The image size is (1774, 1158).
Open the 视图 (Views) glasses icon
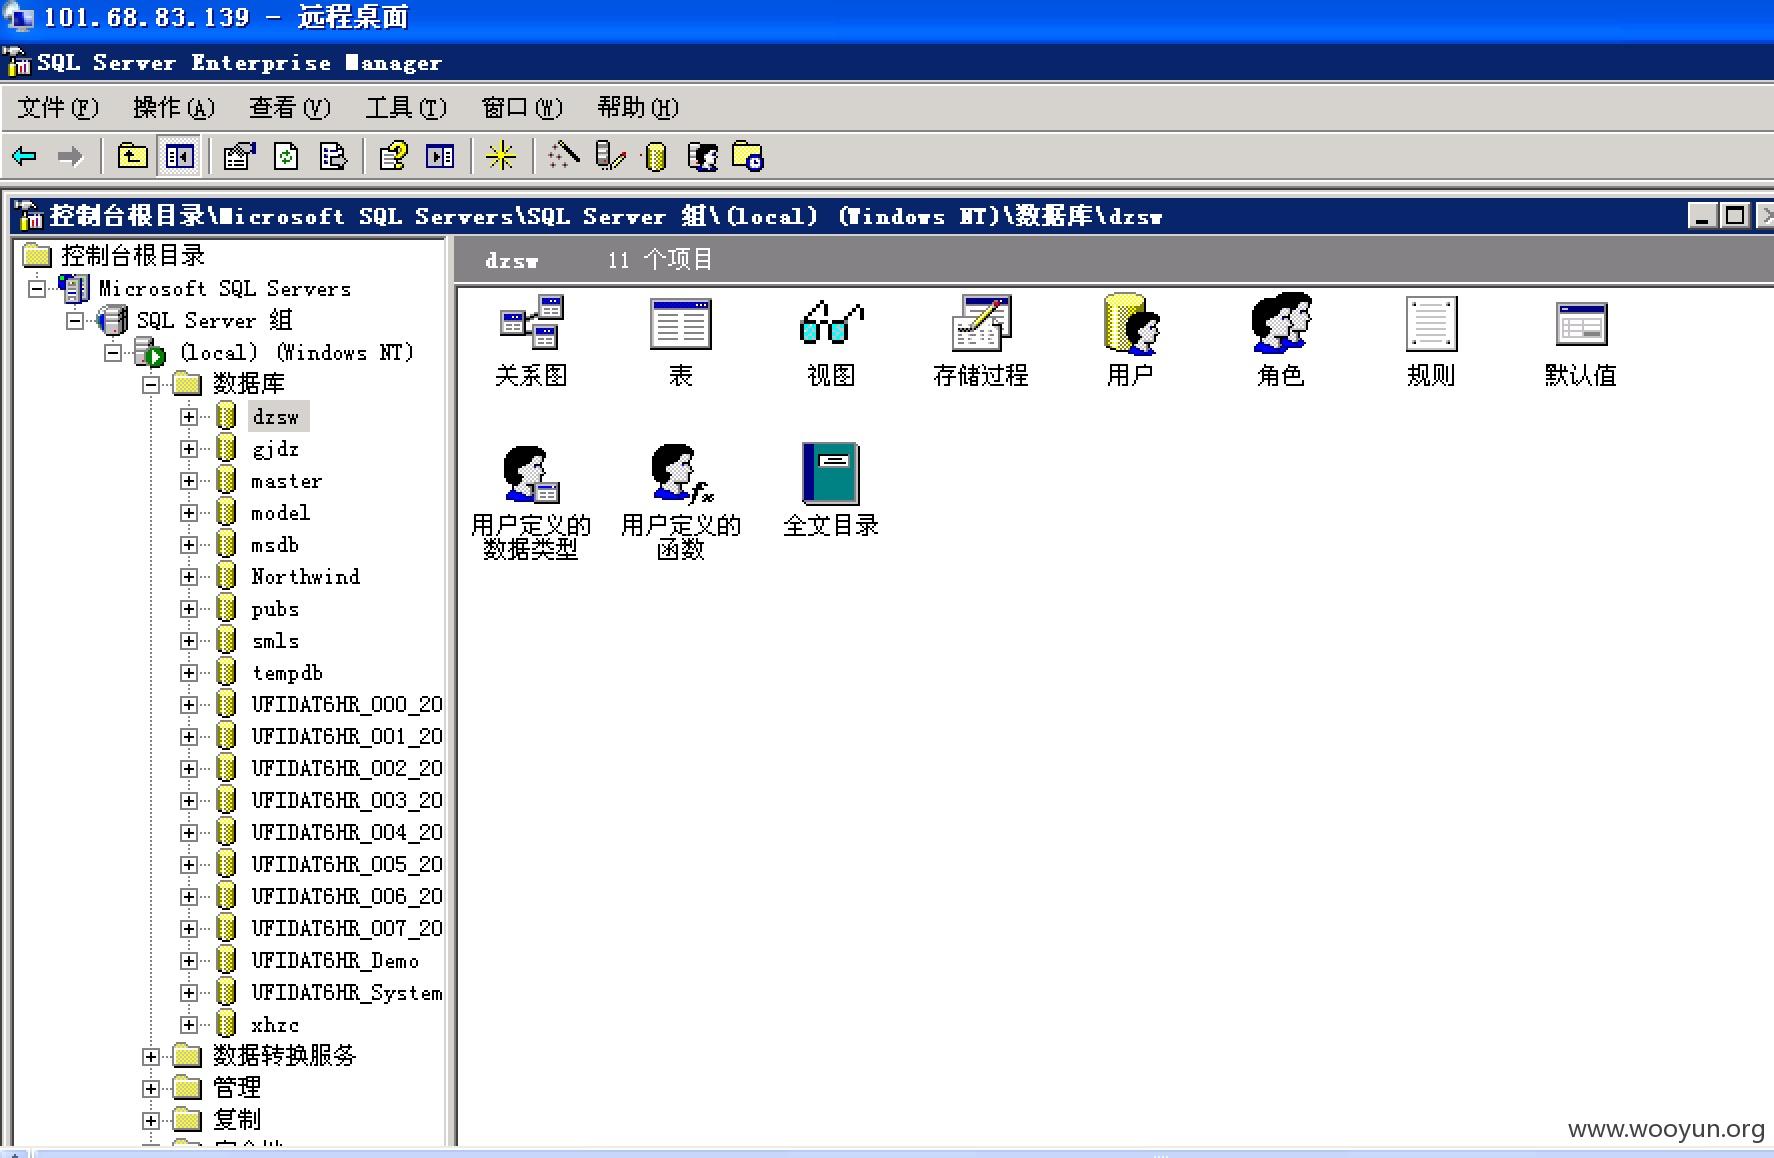click(831, 323)
